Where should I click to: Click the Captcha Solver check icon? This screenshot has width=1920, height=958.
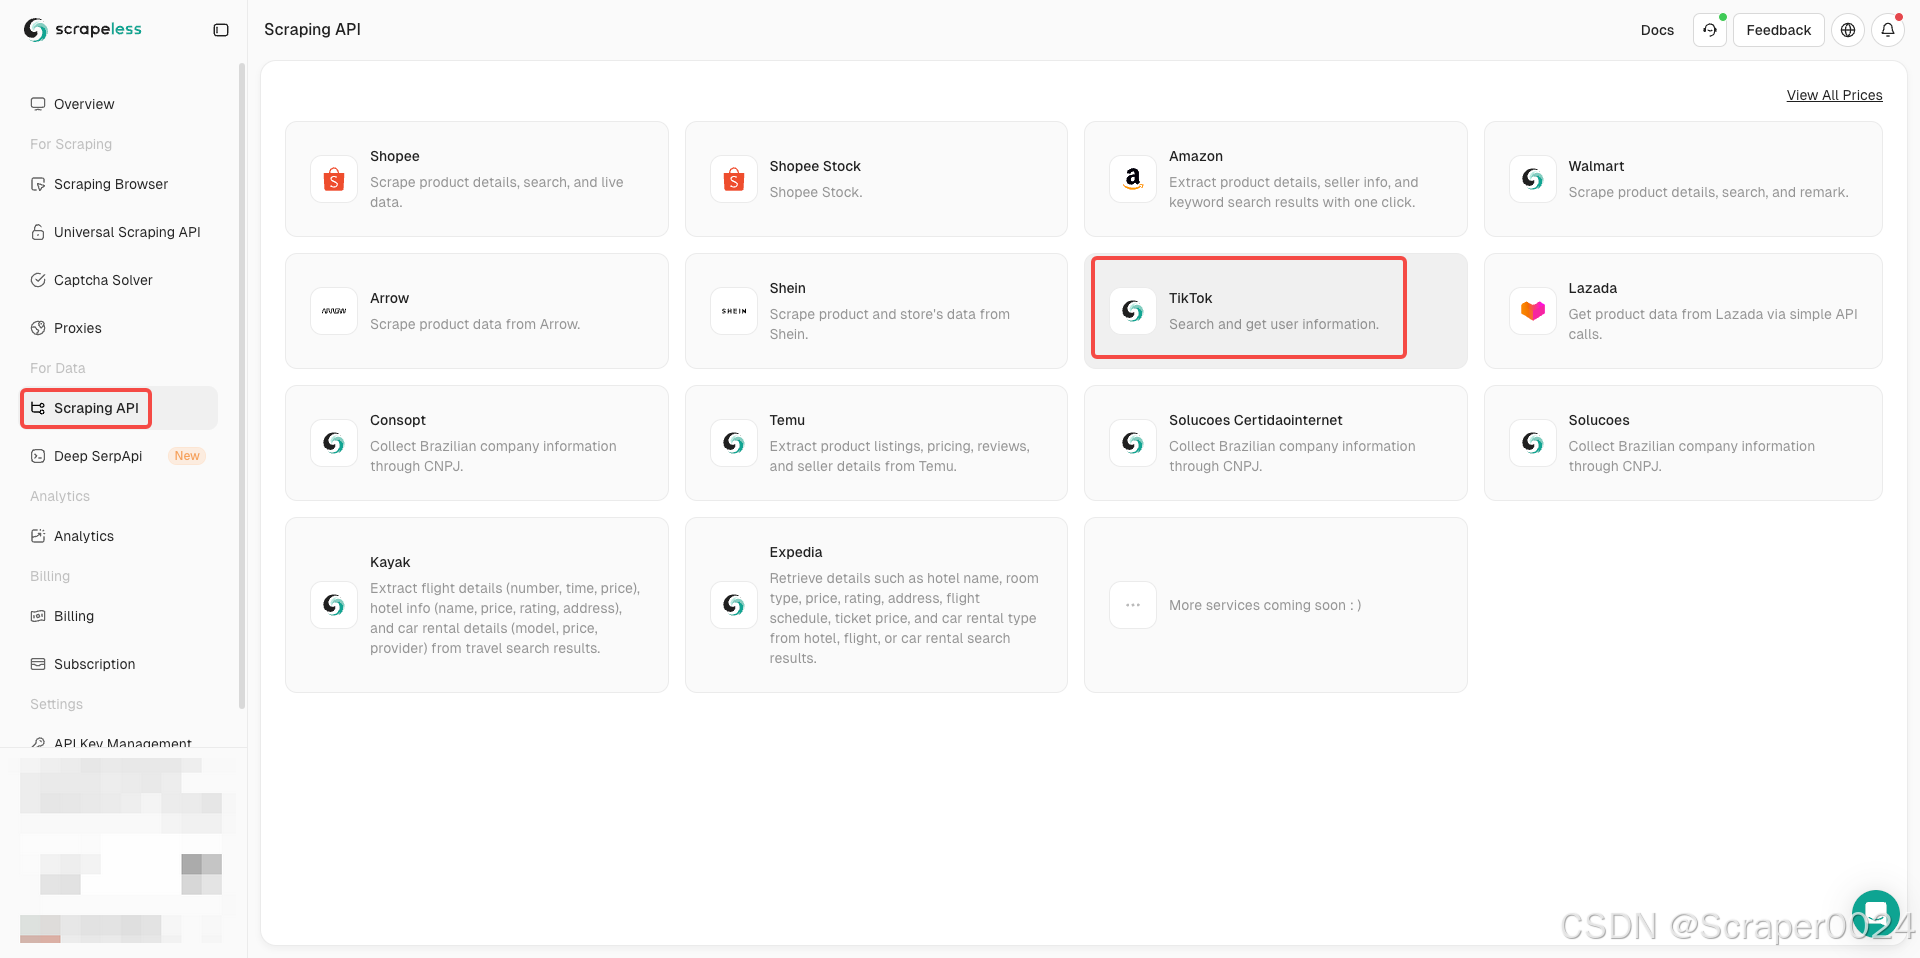(38, 280)
